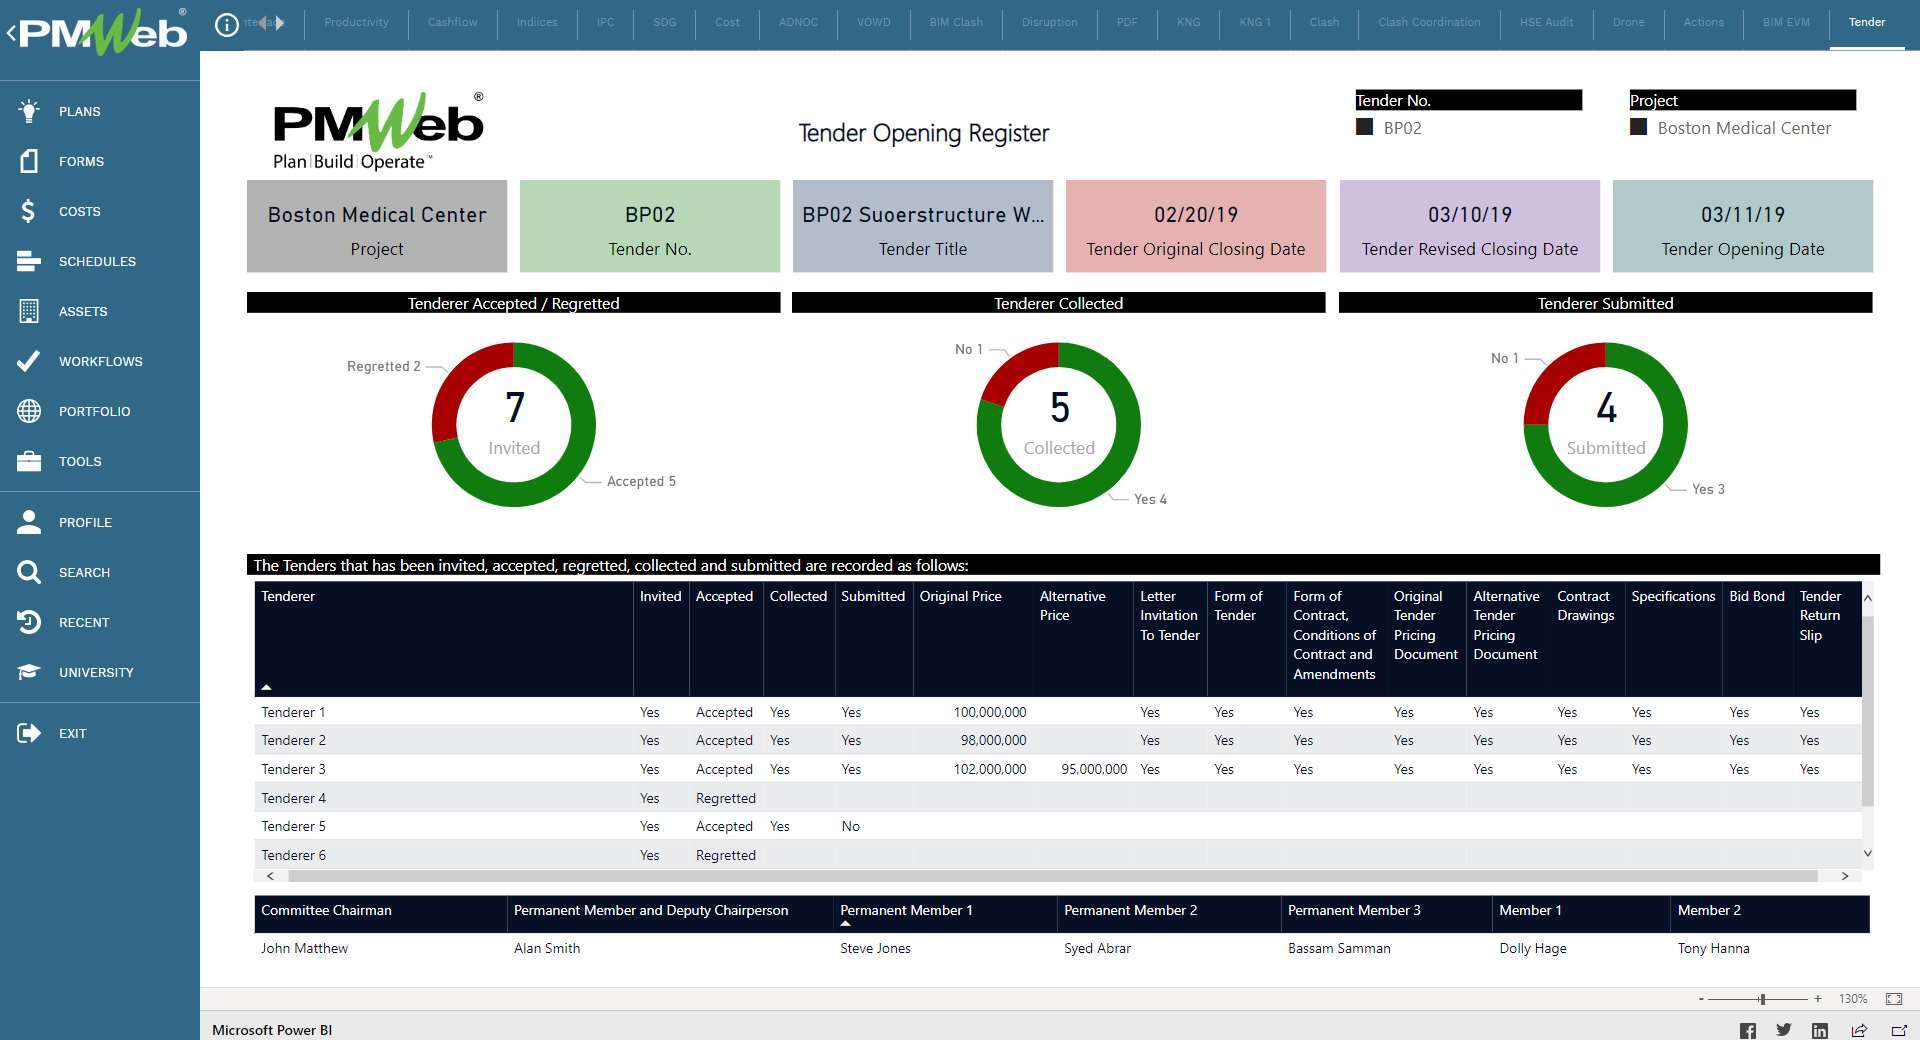This screenshot has height=1040, width=1920.
Task: Sort table by the Tenderer column header
Action: point(288,596)
